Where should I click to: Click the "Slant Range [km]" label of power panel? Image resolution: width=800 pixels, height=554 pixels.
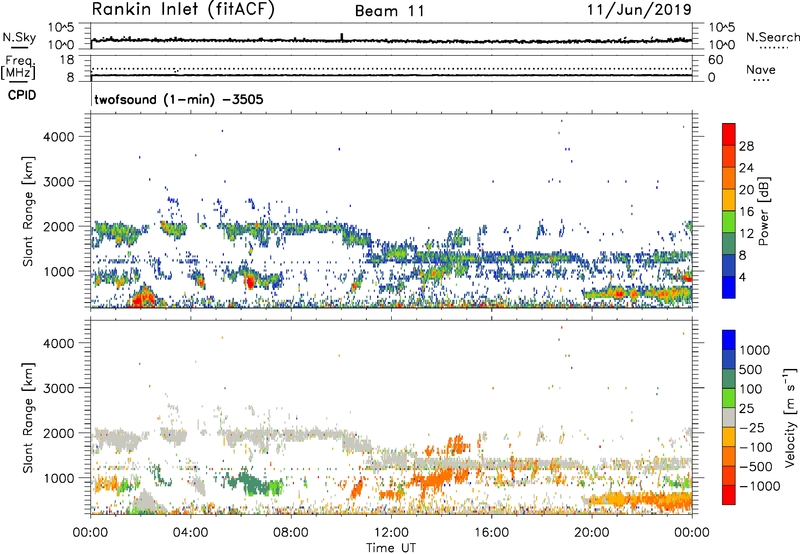coord(28,211)
